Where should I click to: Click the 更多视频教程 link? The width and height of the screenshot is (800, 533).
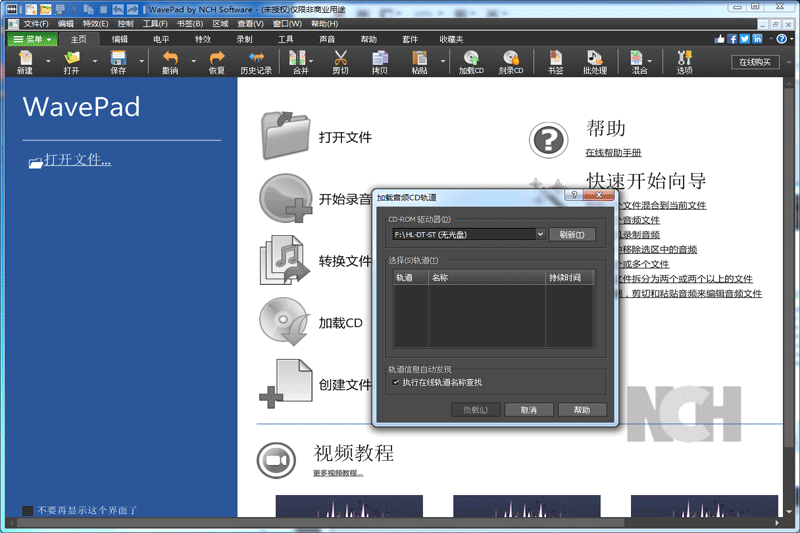[338, 473]
